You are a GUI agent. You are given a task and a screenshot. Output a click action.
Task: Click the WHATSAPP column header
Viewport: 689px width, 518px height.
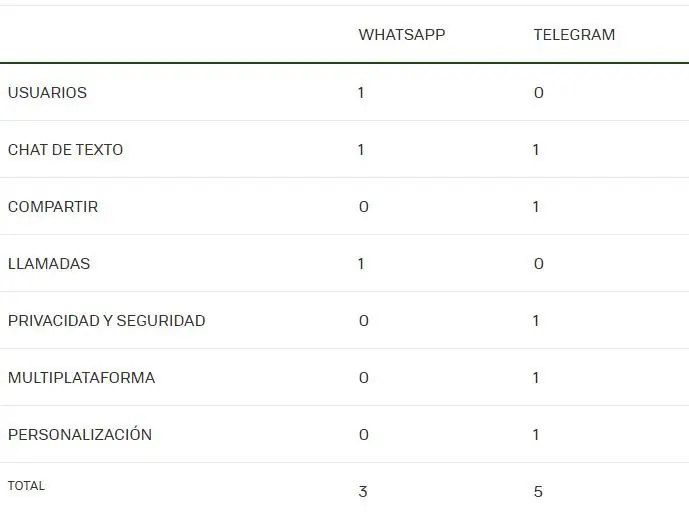(x=402, y=35)
